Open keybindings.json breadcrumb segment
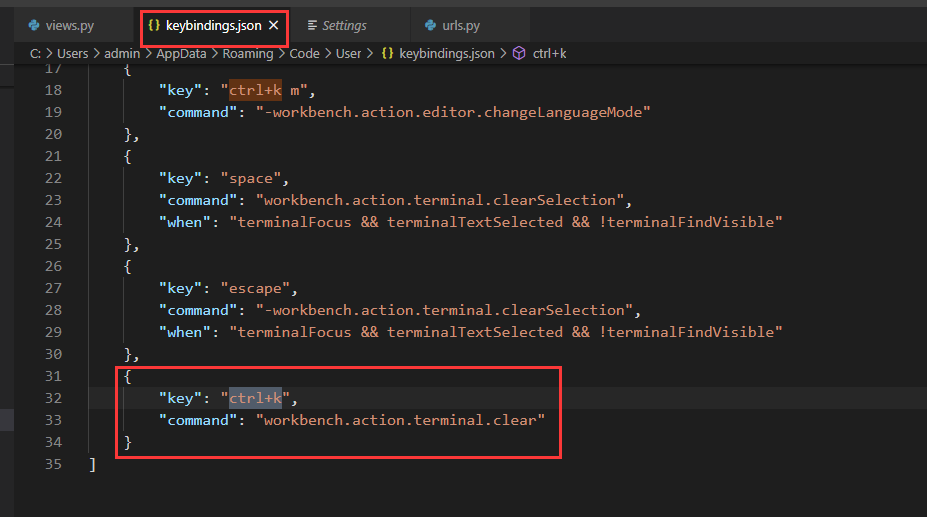This screenshot has height=517, width=927. (447, 53)
